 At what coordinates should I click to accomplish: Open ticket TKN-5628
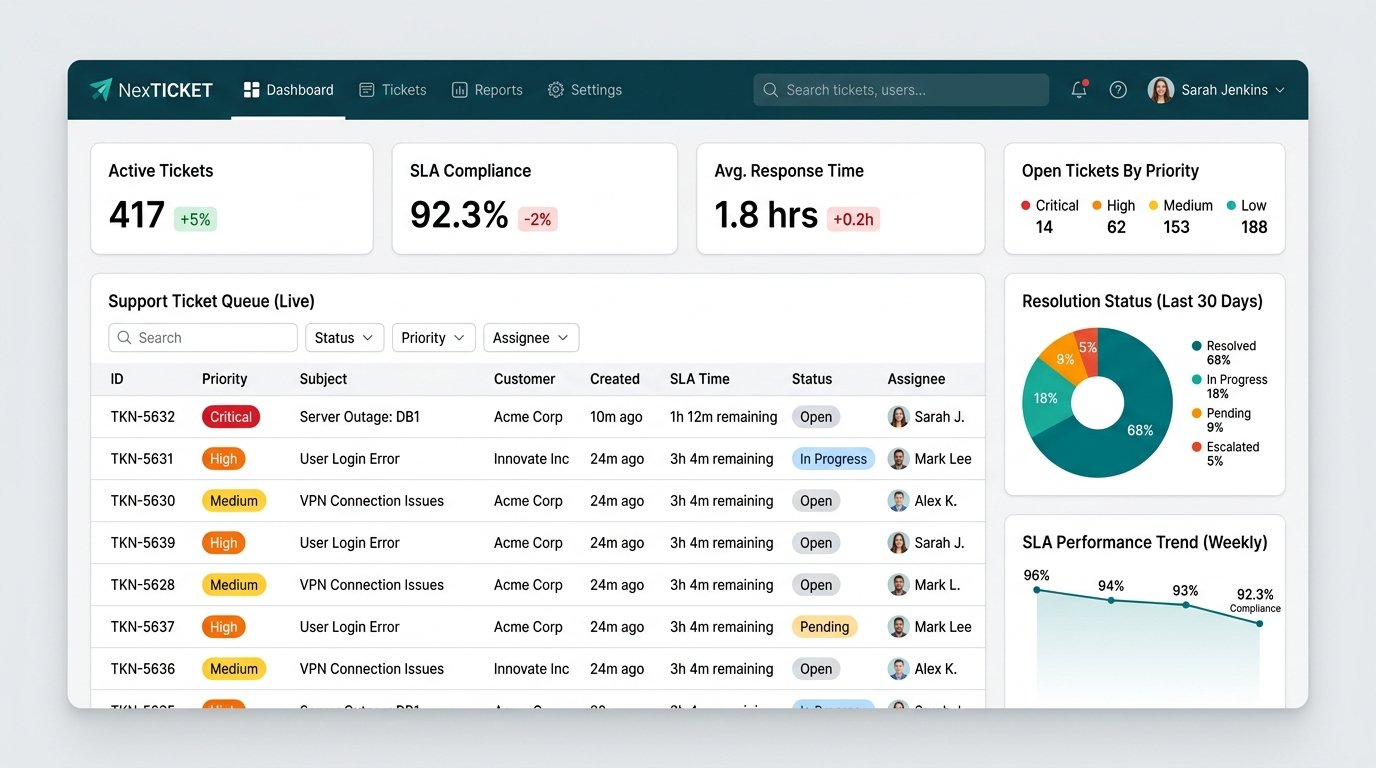tap(143, 585)
